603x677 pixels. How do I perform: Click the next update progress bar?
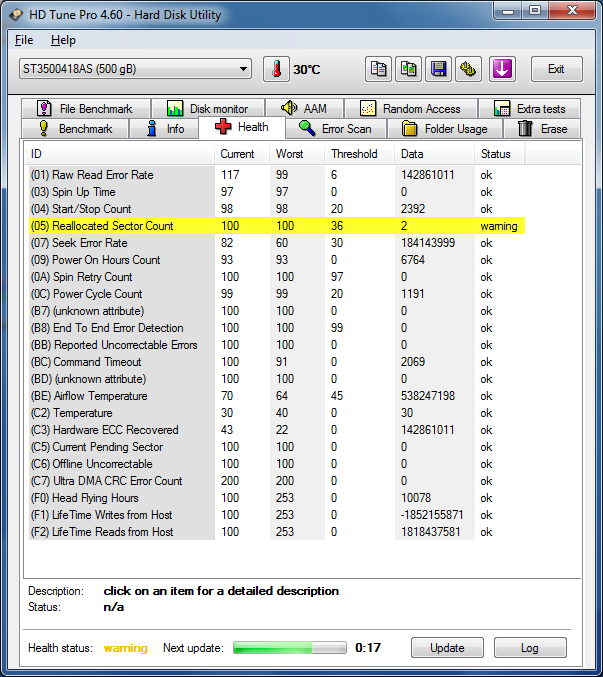[x=290, y=648]
